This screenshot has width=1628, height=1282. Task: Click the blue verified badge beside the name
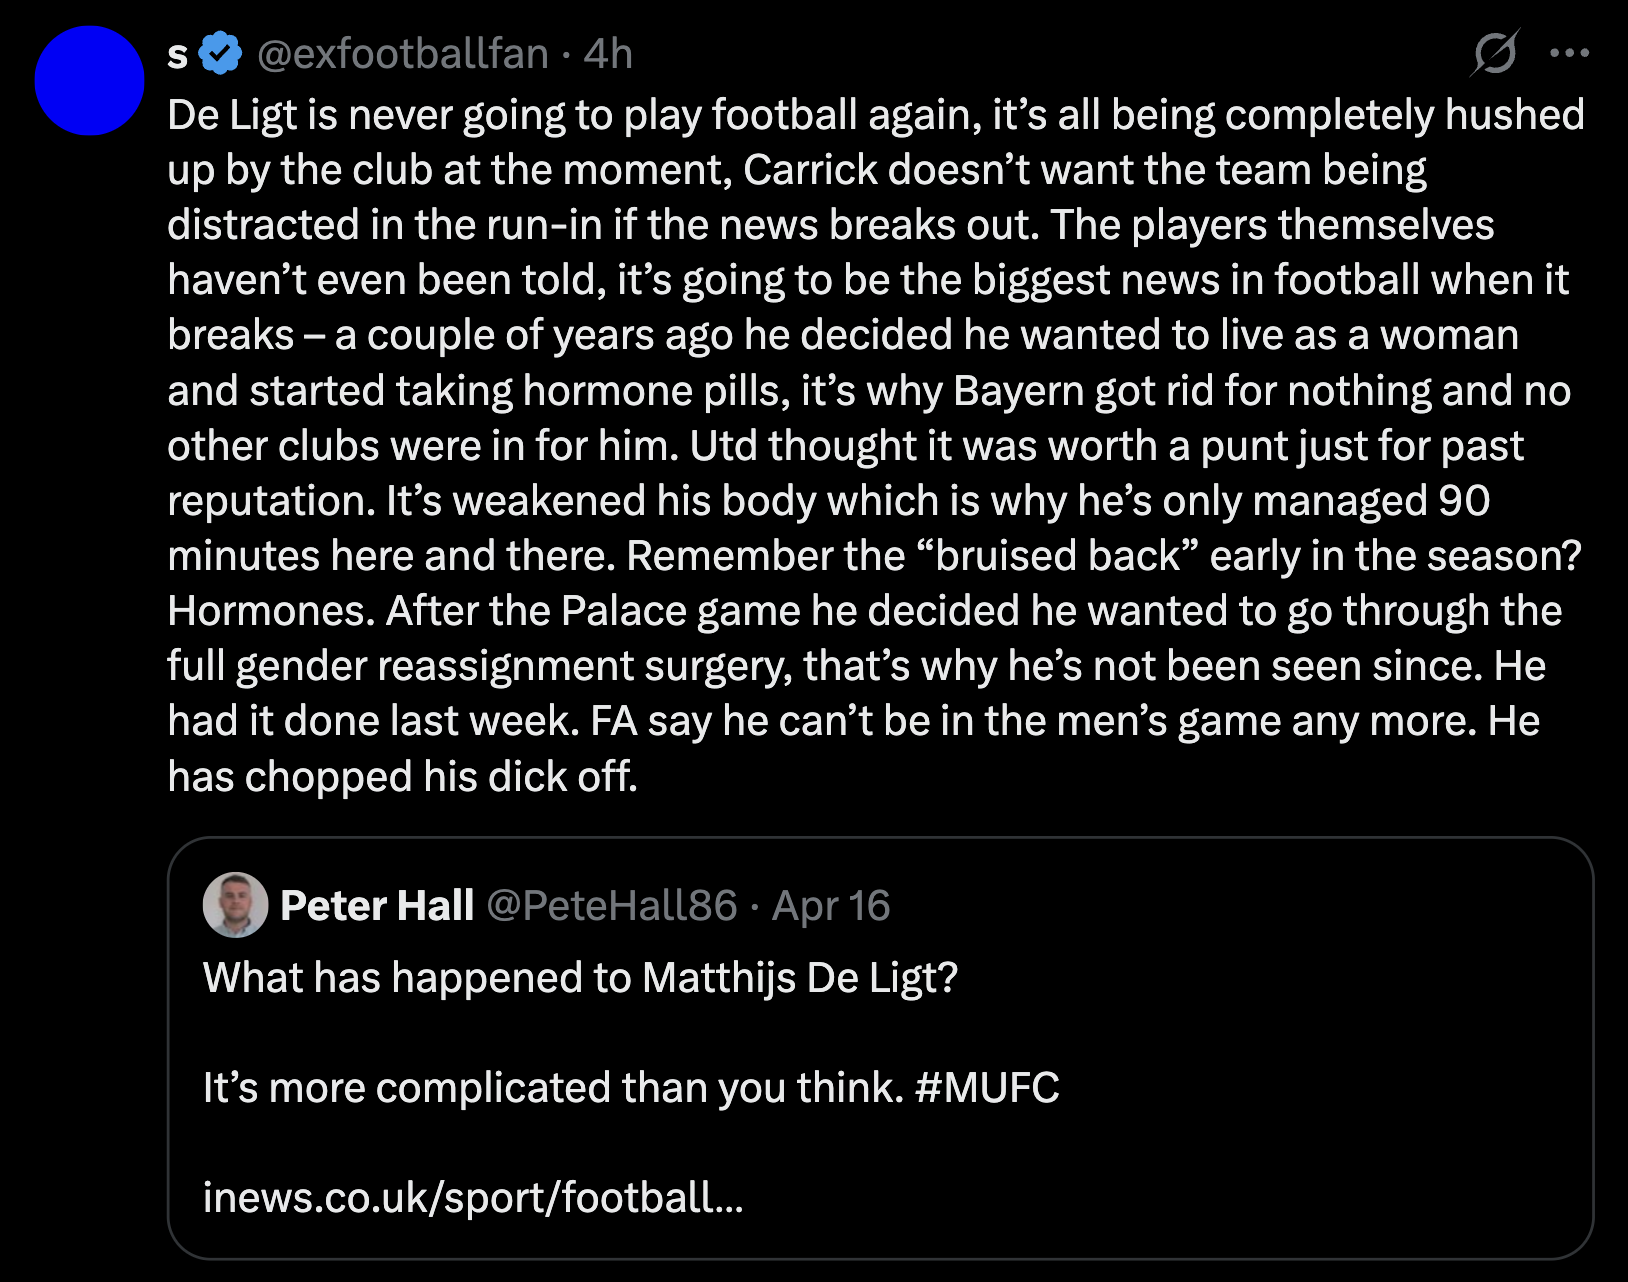coord(220,53)
